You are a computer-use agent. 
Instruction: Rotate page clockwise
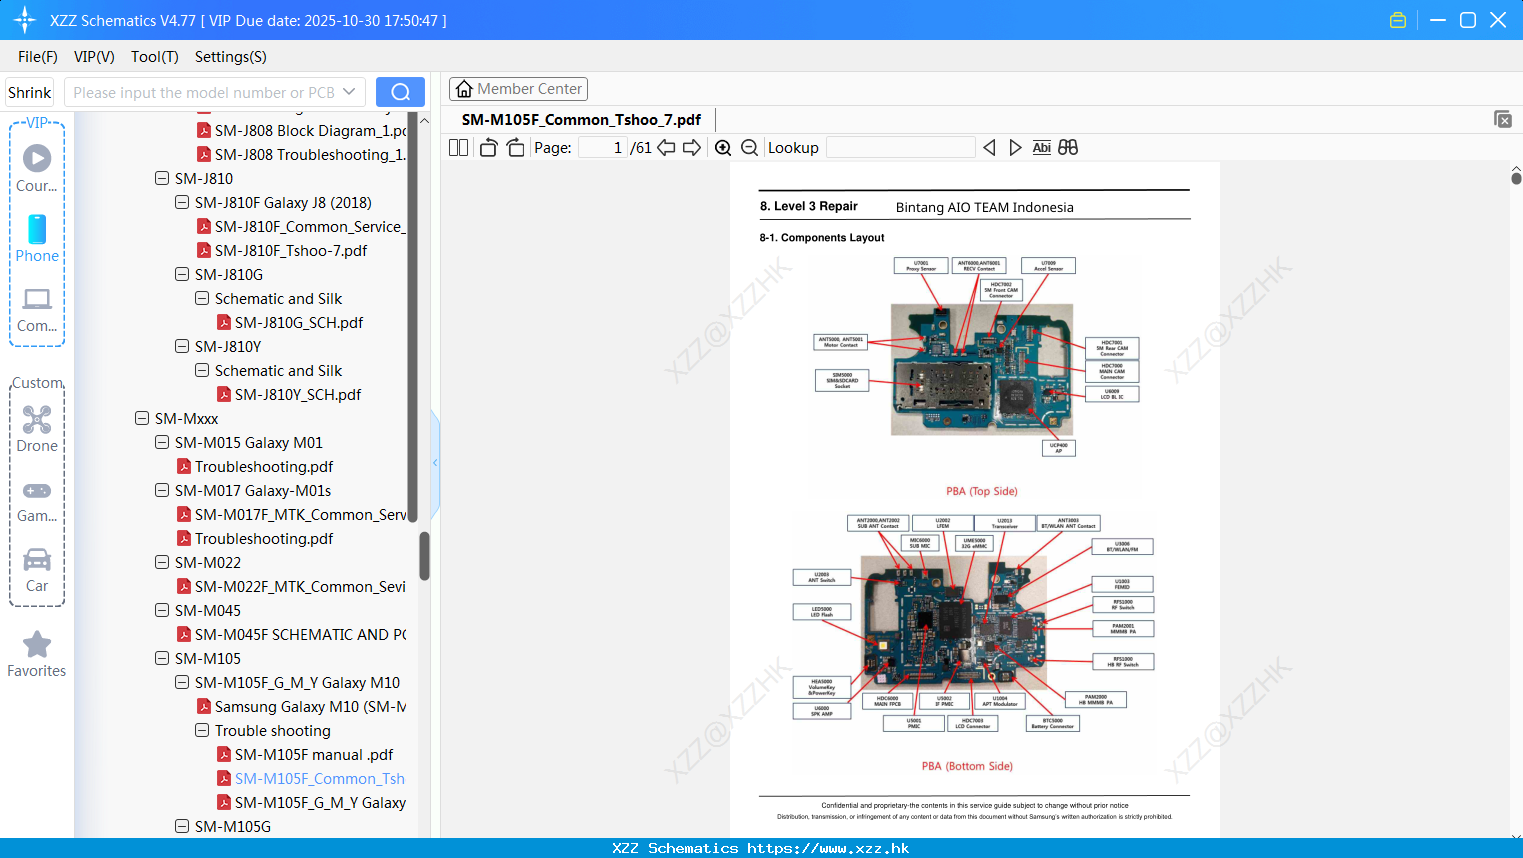pyautogui.click(x=515, y=147)
